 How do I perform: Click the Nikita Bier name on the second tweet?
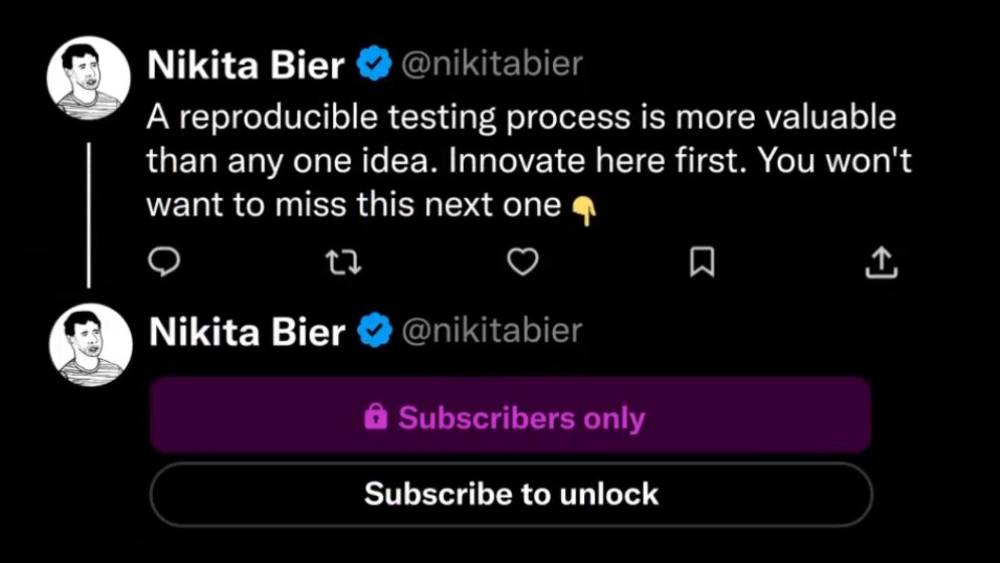tap(247, 332)
